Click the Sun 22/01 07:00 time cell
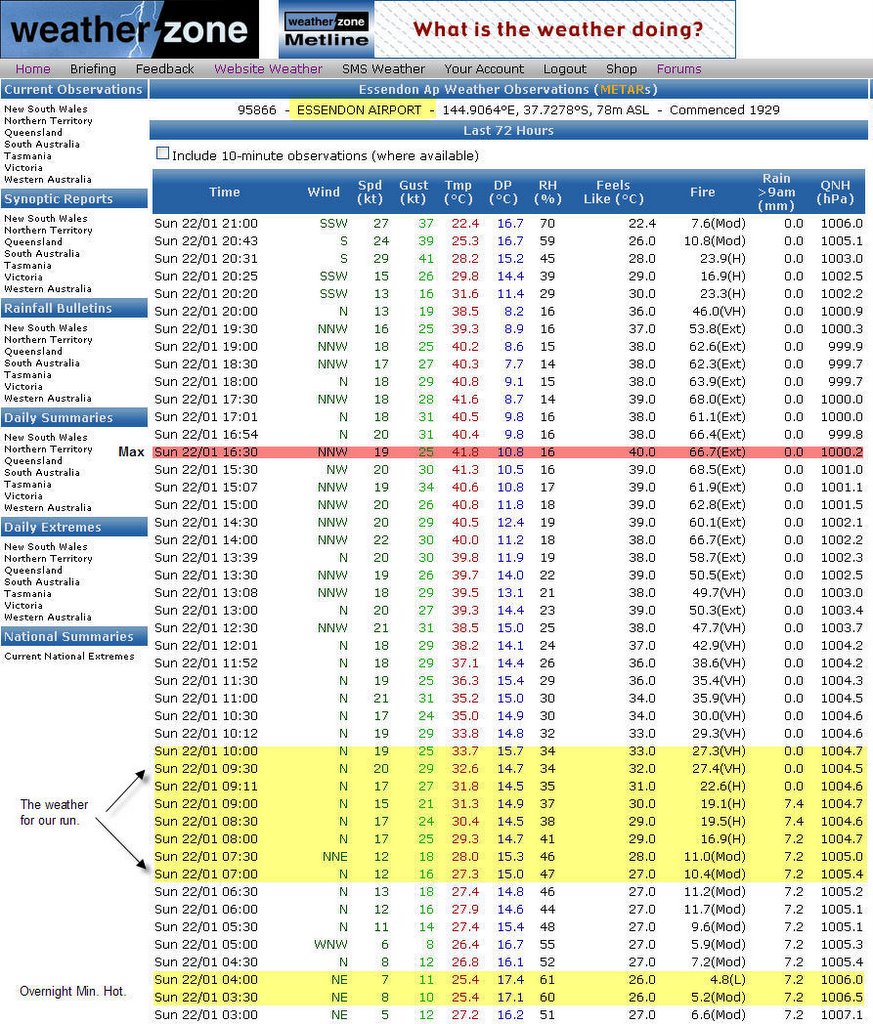 (x=206, y=874)
